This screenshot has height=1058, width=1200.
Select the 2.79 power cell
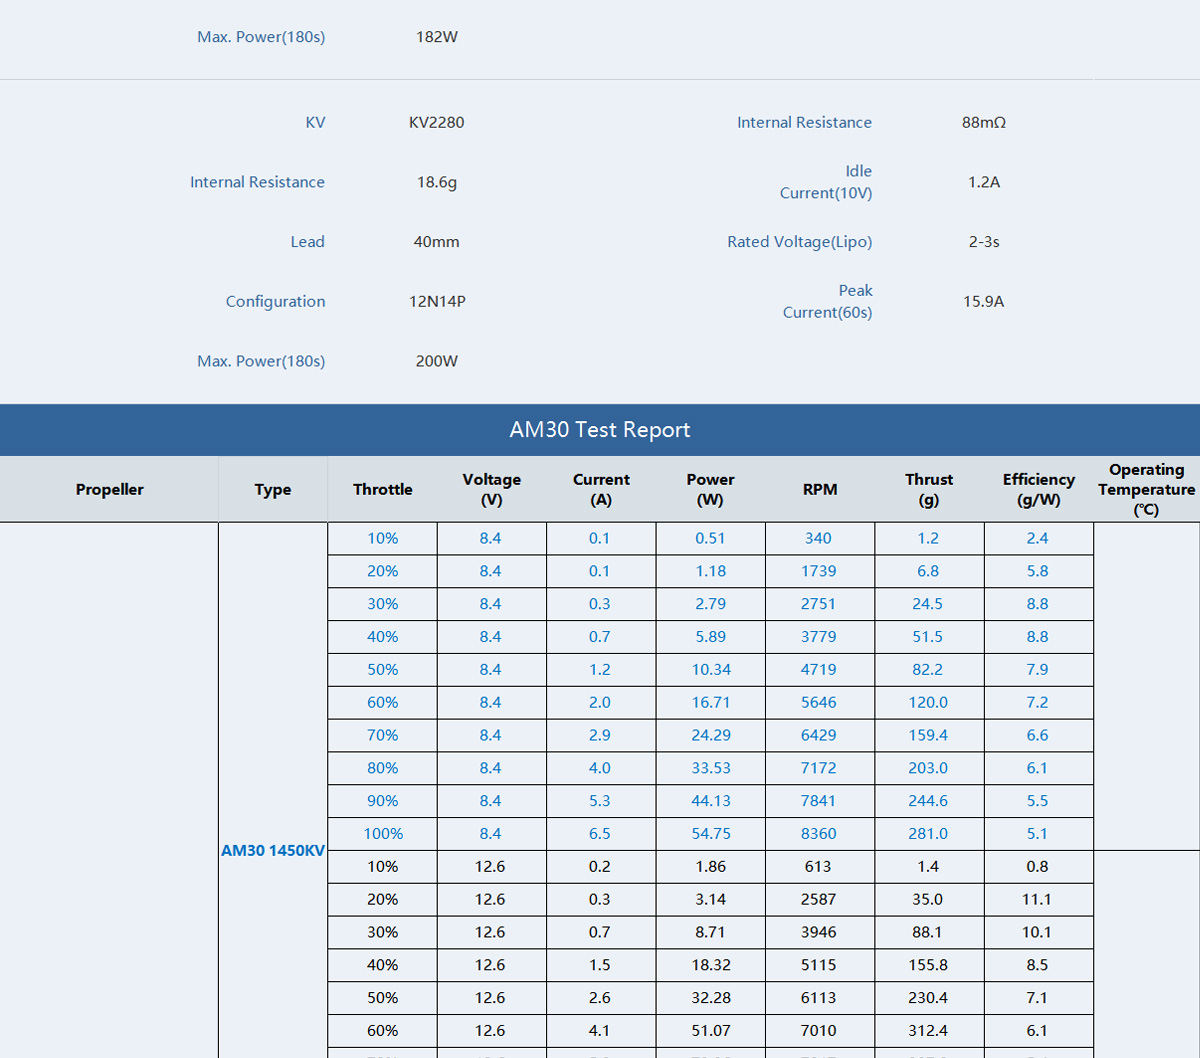click(711, 604)
